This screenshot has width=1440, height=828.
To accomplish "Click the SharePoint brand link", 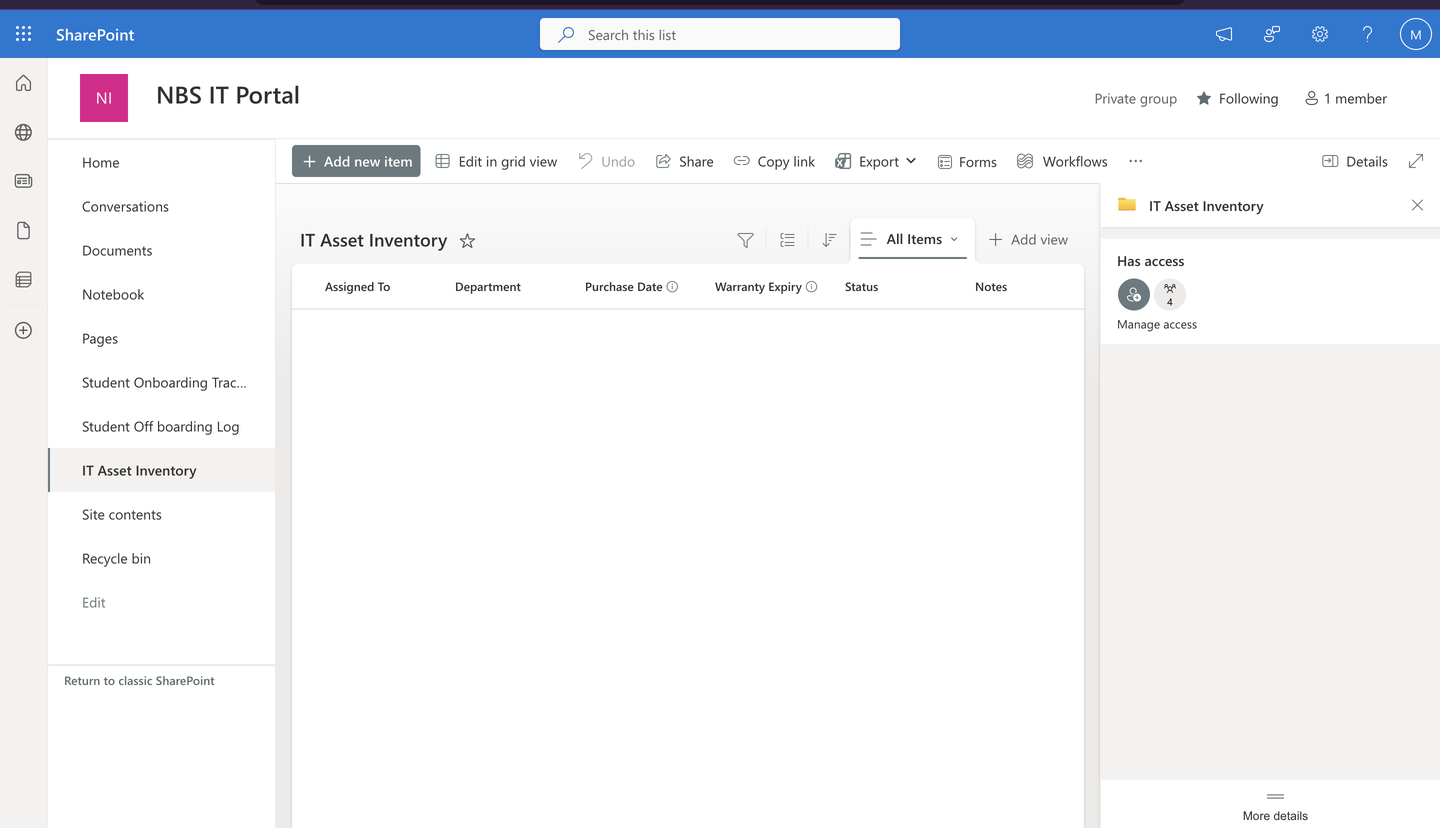I will [x=95, y=34].
